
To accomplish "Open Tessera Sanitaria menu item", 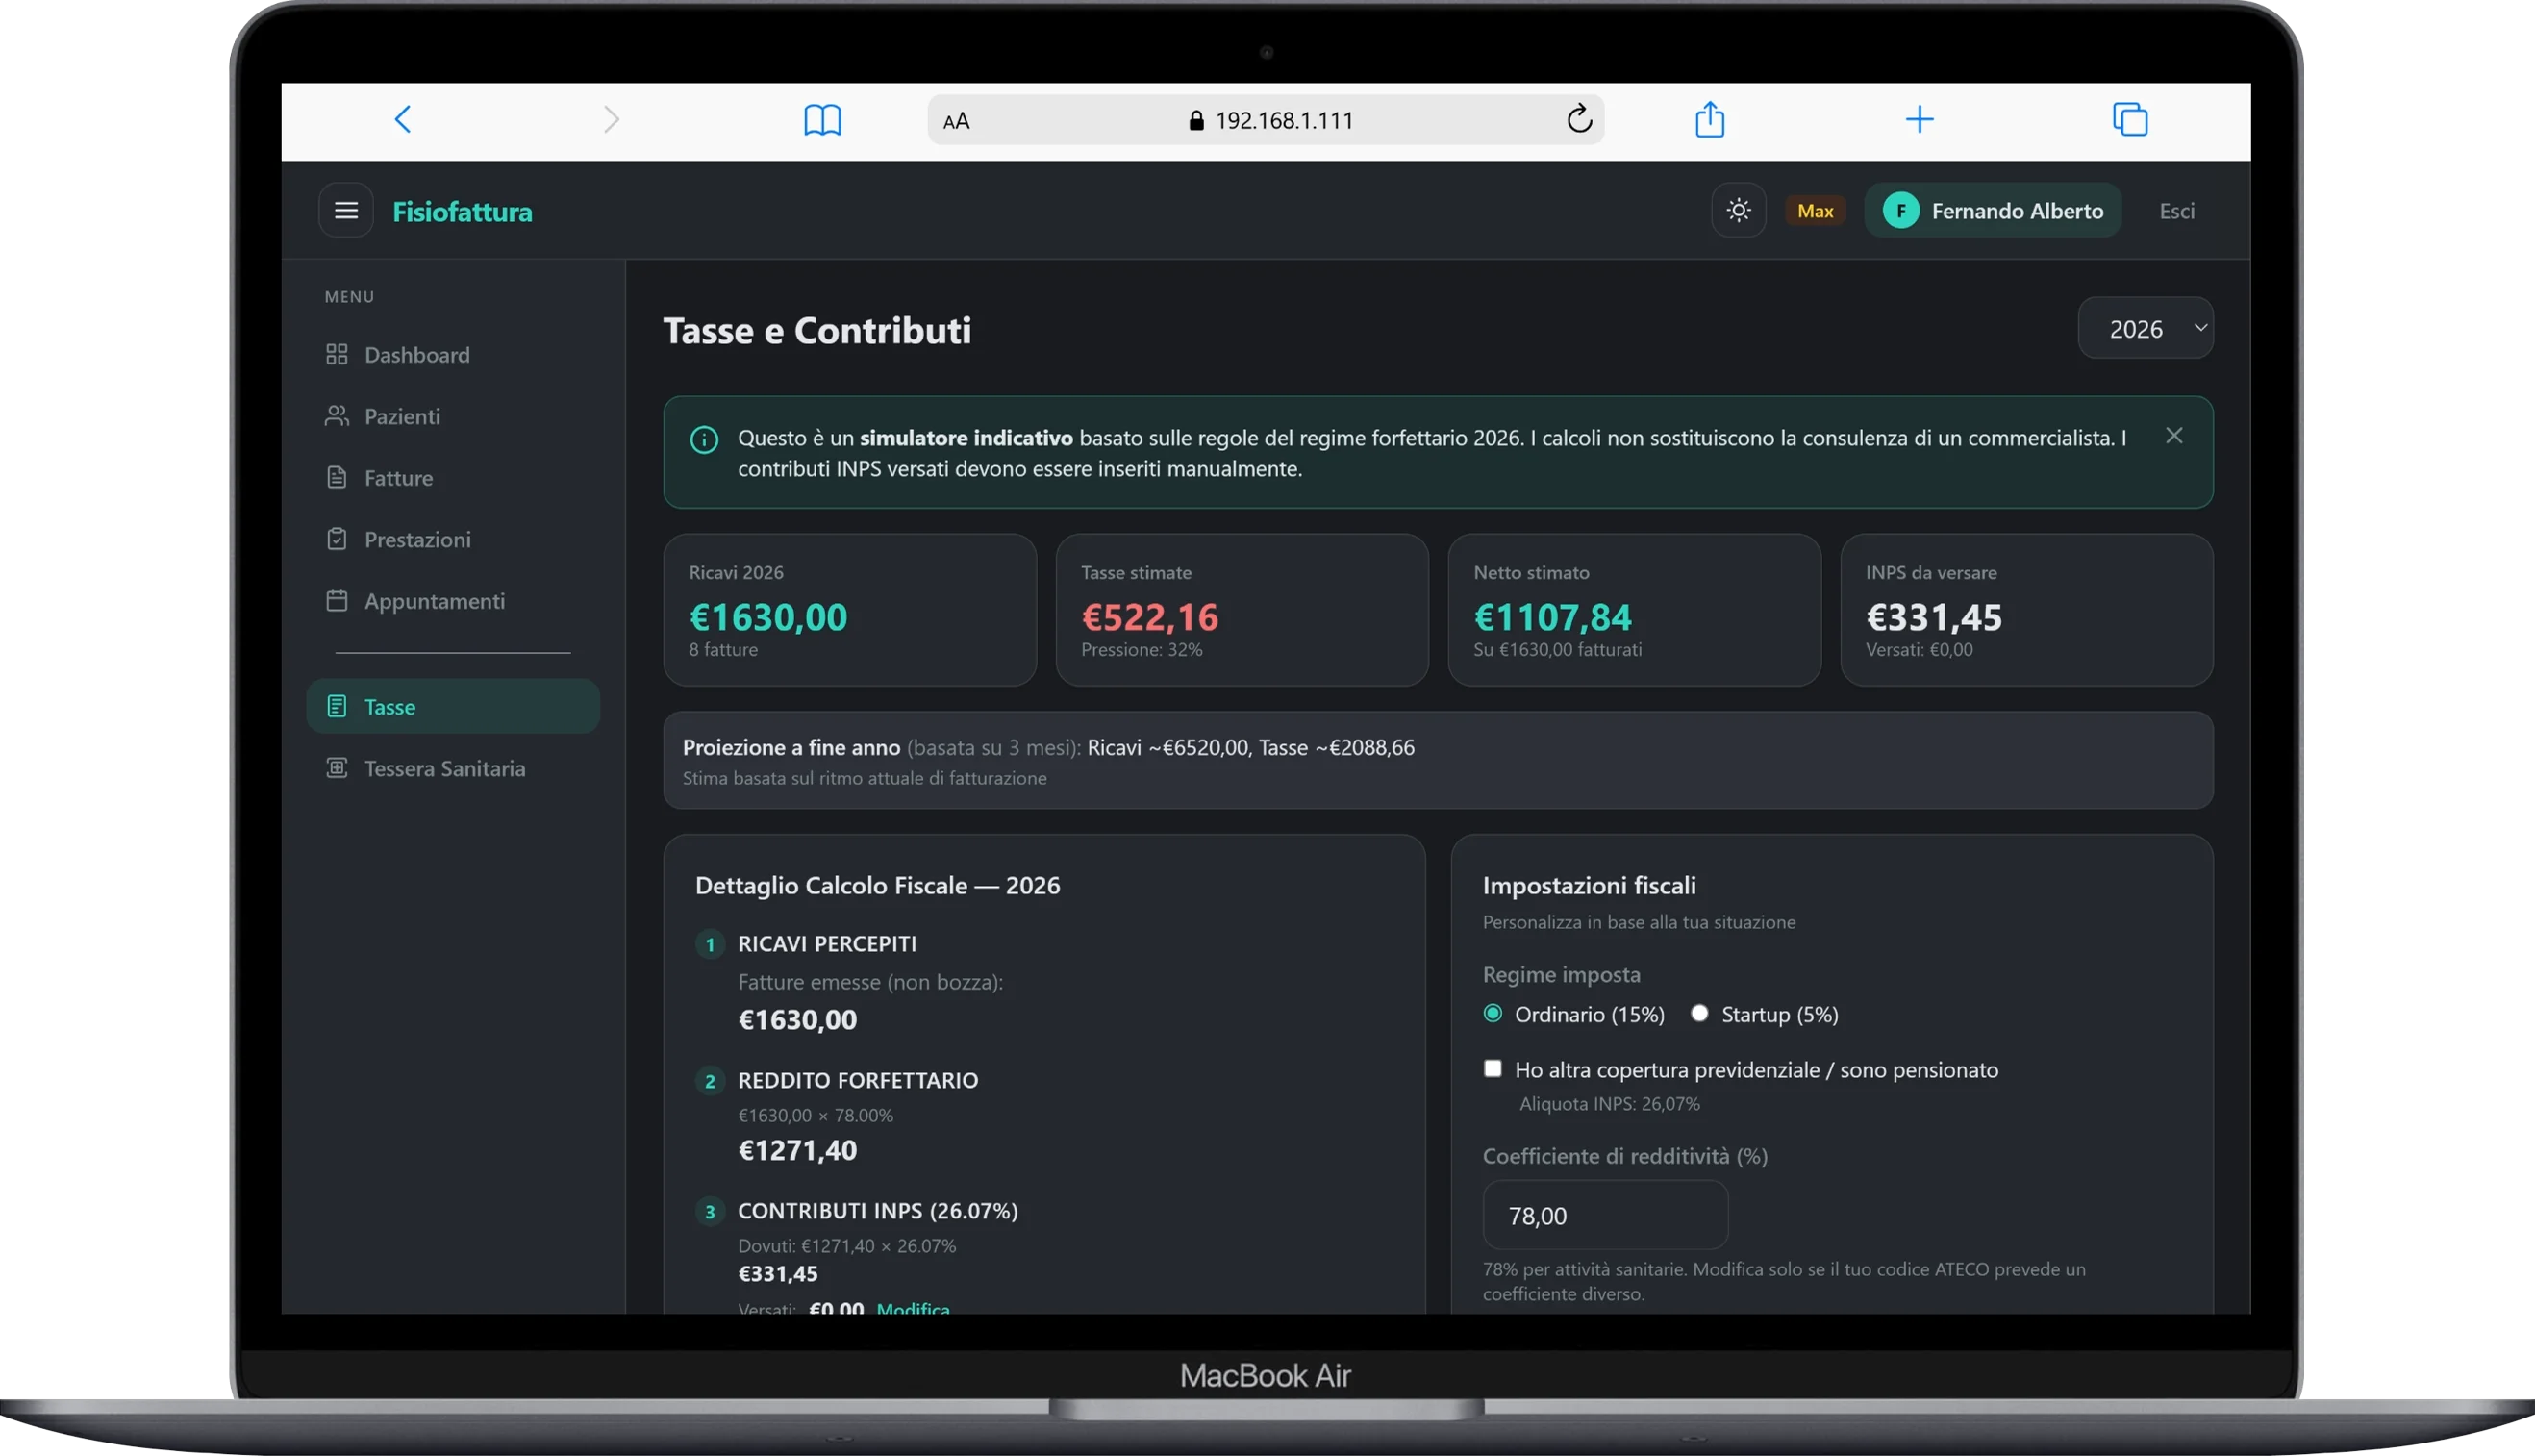I will point(444,769).
